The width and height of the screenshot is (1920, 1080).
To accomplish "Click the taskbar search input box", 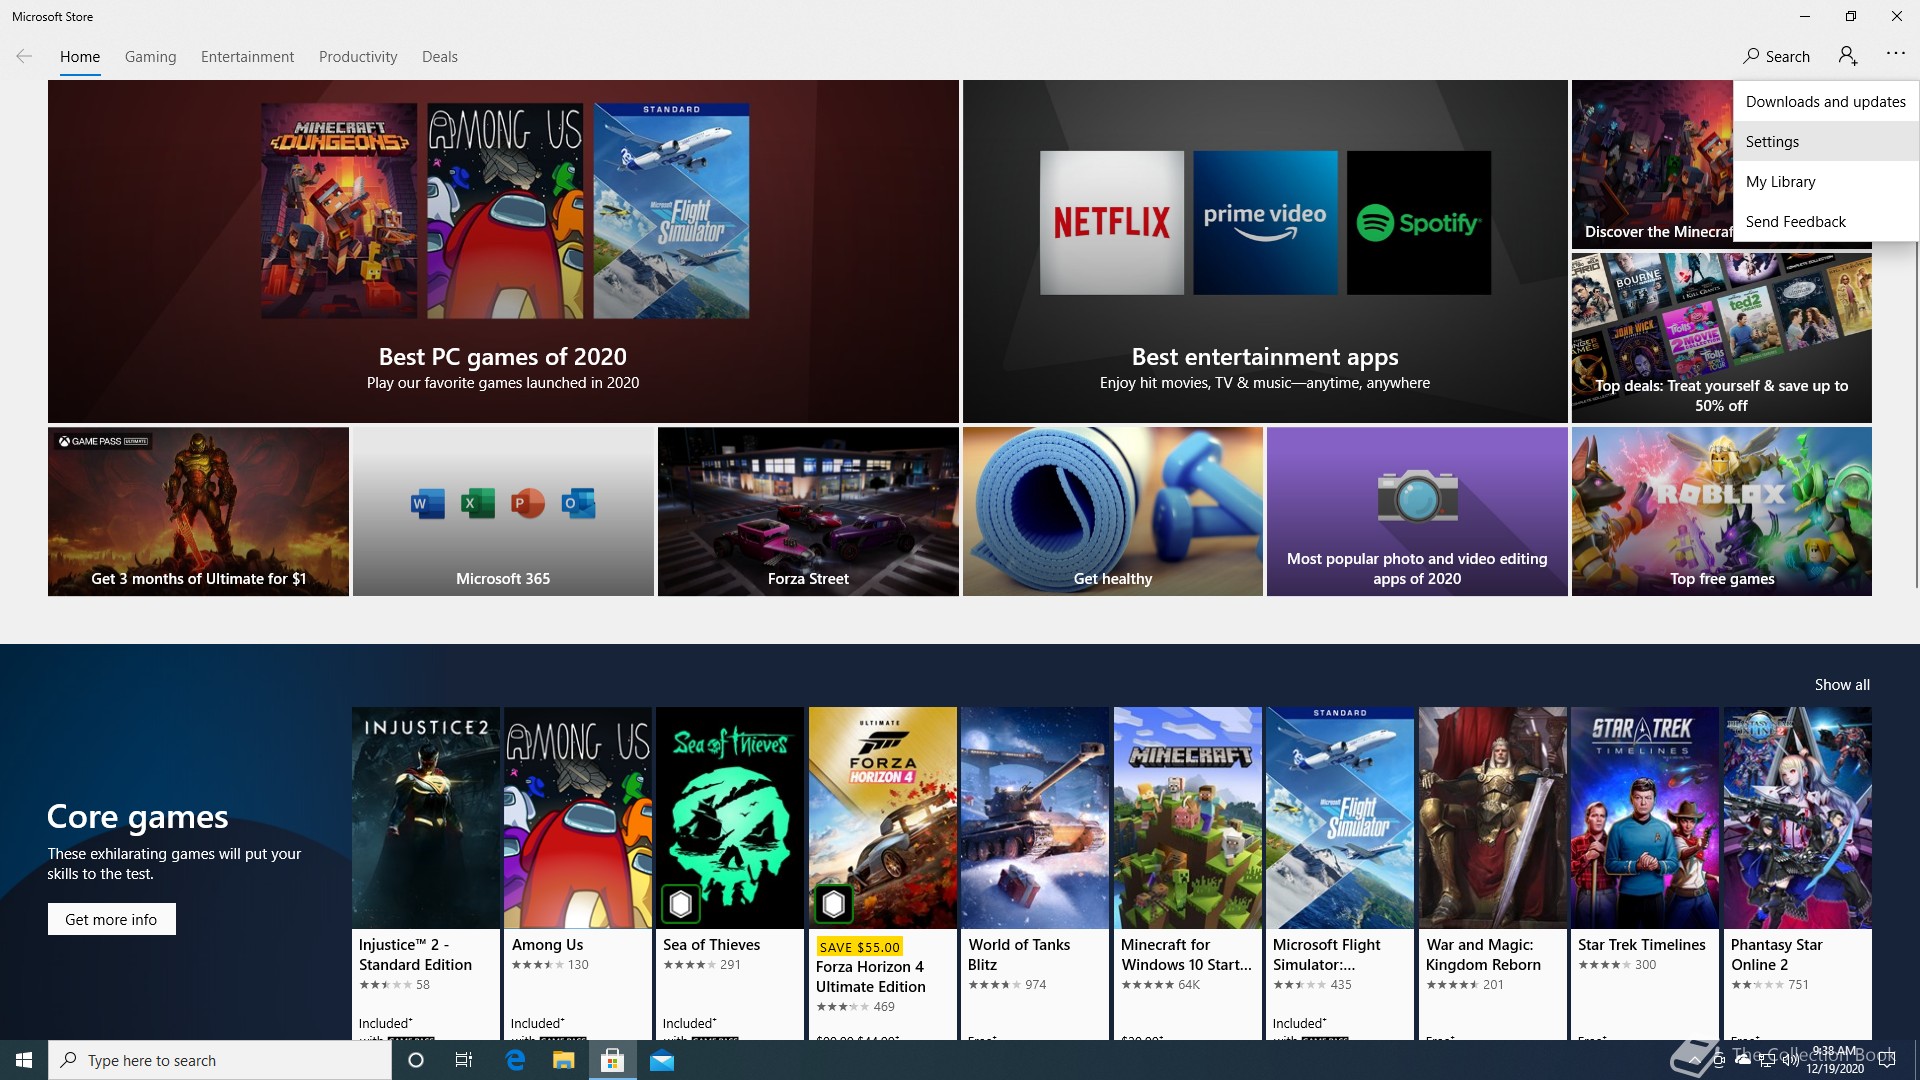I will 220,1060.
